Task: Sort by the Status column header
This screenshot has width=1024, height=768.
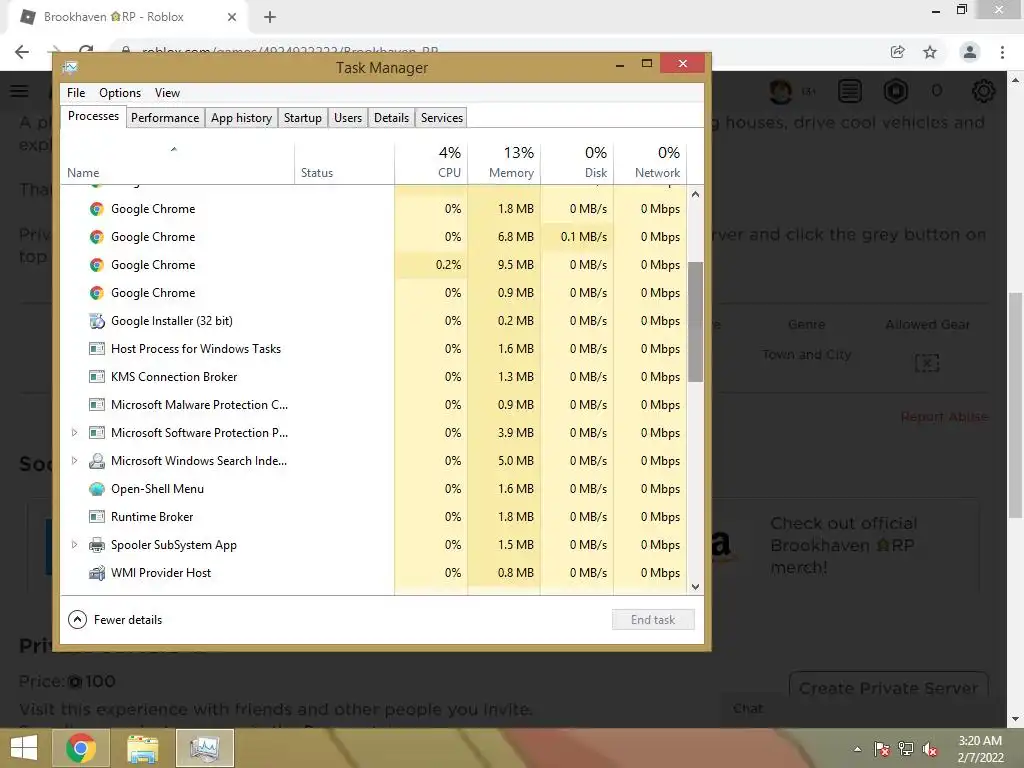Action: 345,161
